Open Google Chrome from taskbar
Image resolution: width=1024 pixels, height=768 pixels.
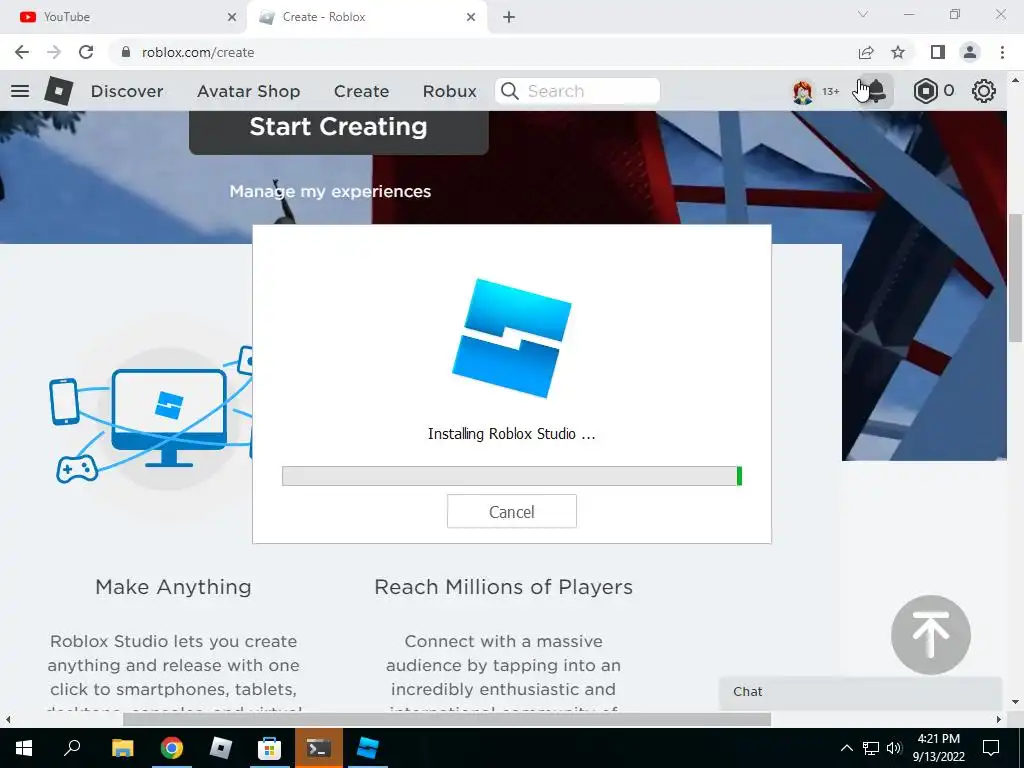tap(172, 748)
